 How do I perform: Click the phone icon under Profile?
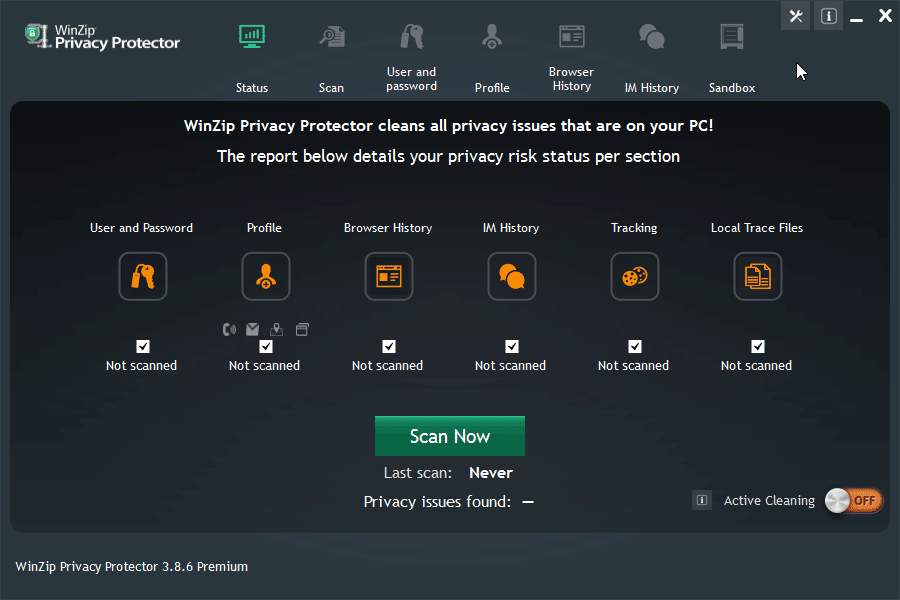pyautogui.click(x=230, y=329)
